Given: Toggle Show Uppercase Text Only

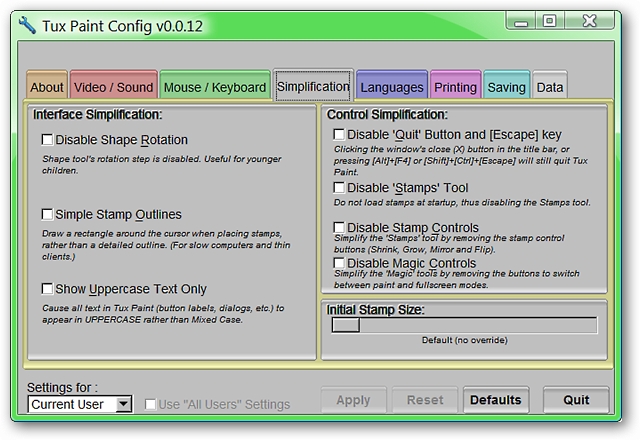Looking at the screenshot, I should (x=47, y=289).
